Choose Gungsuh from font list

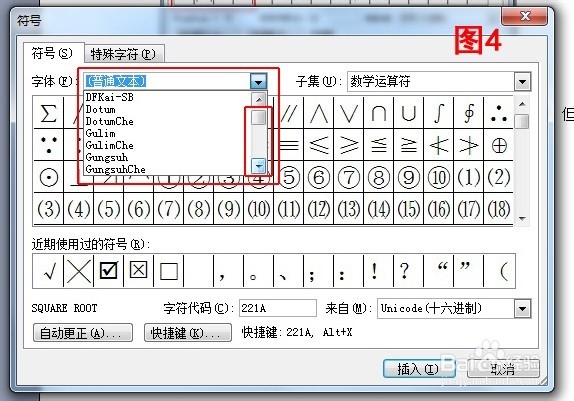[167, 157]
